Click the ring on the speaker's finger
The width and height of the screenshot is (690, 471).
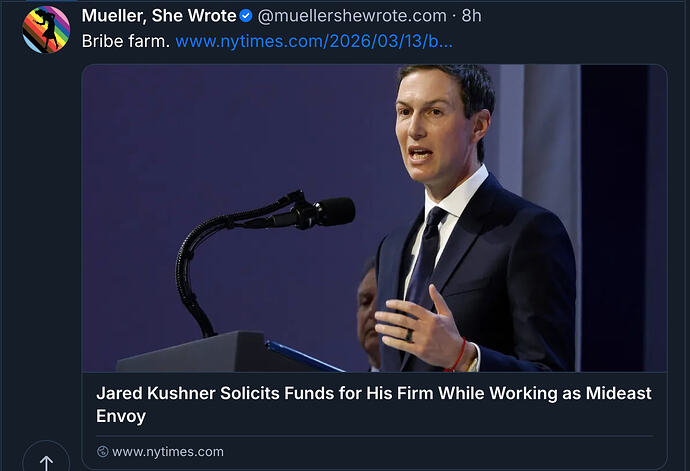click(408, 335)
